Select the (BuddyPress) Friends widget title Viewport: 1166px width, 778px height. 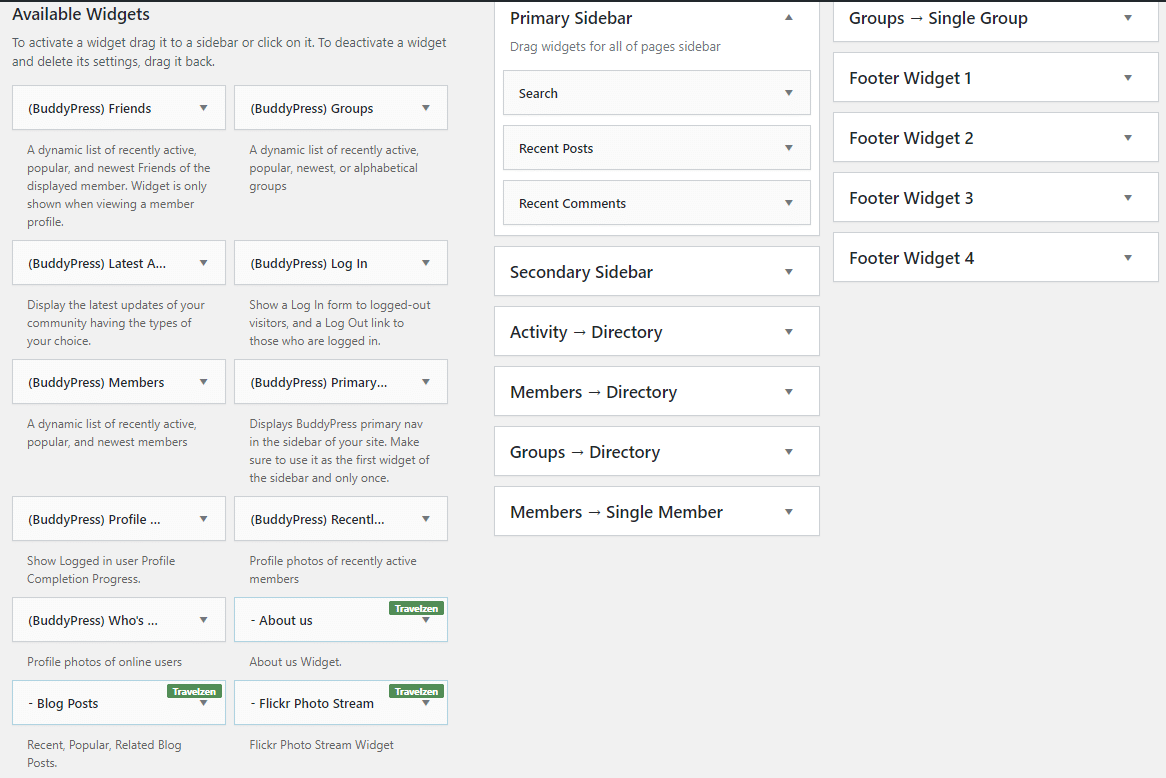click(x=89, y=109)
